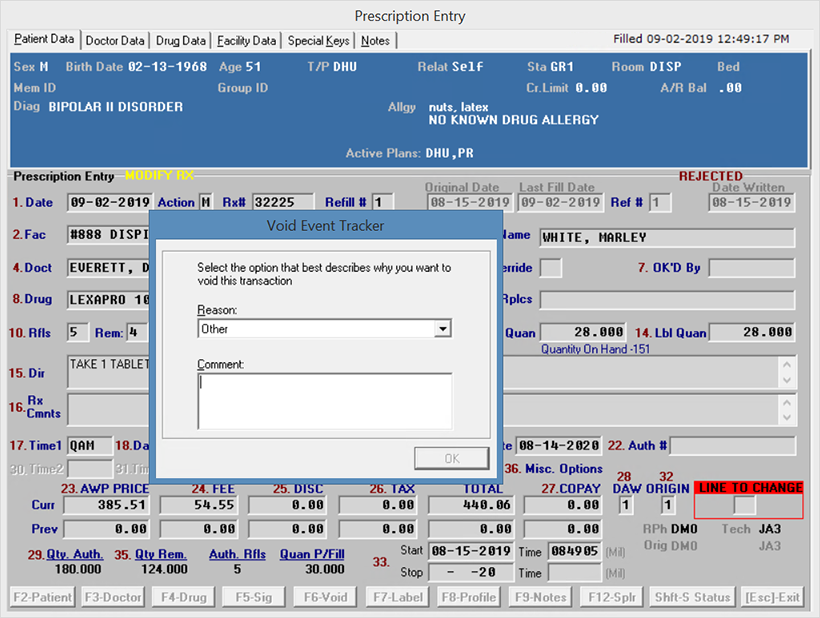Switch to the Doctor Data tab
The height and width of the screenshot is (618, 820).
pos(115,41)
